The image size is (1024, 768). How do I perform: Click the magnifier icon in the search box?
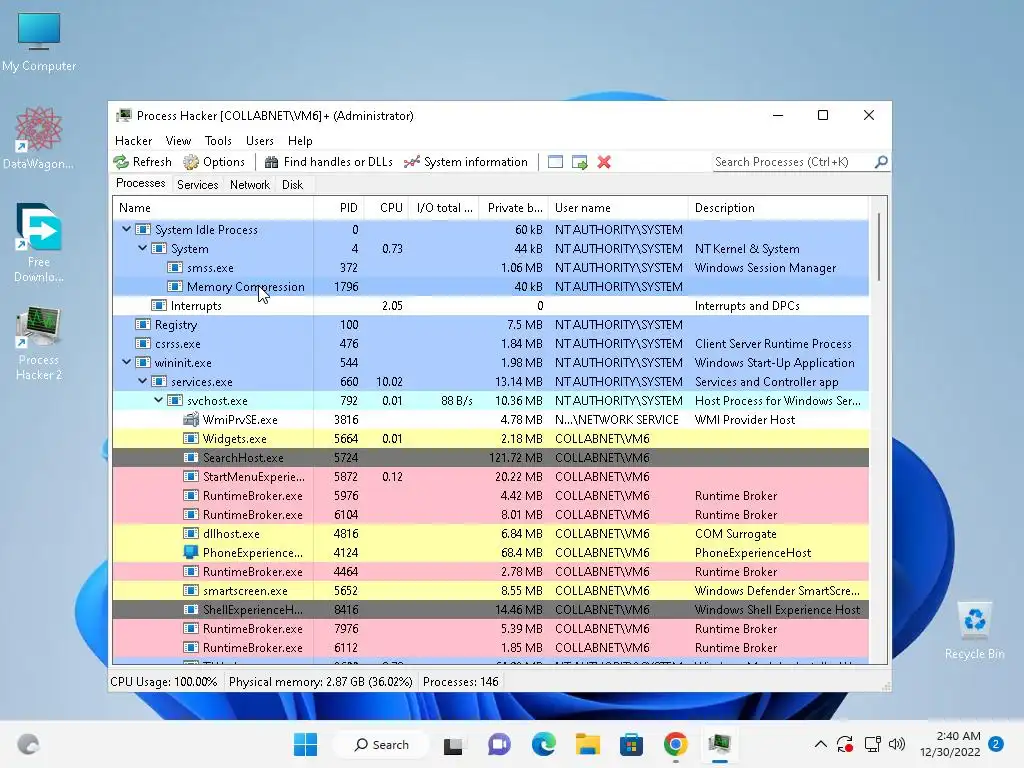point(881,161)
